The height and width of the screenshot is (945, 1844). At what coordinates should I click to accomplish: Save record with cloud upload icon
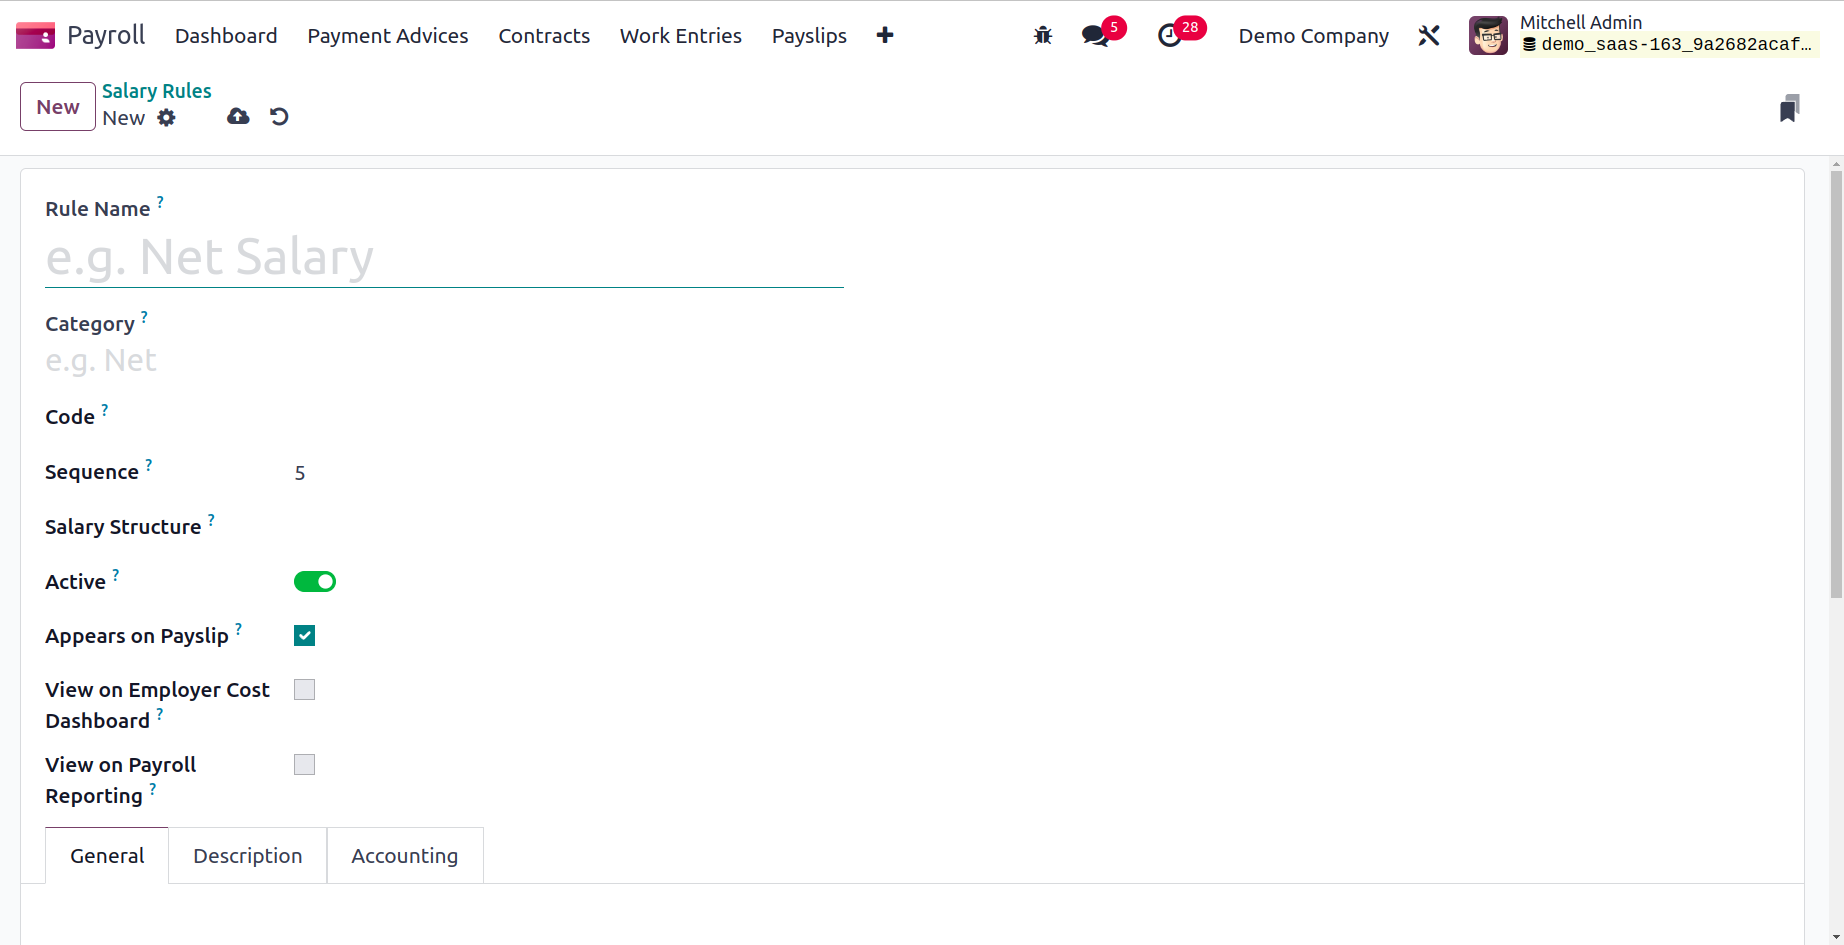click(238, 117)
